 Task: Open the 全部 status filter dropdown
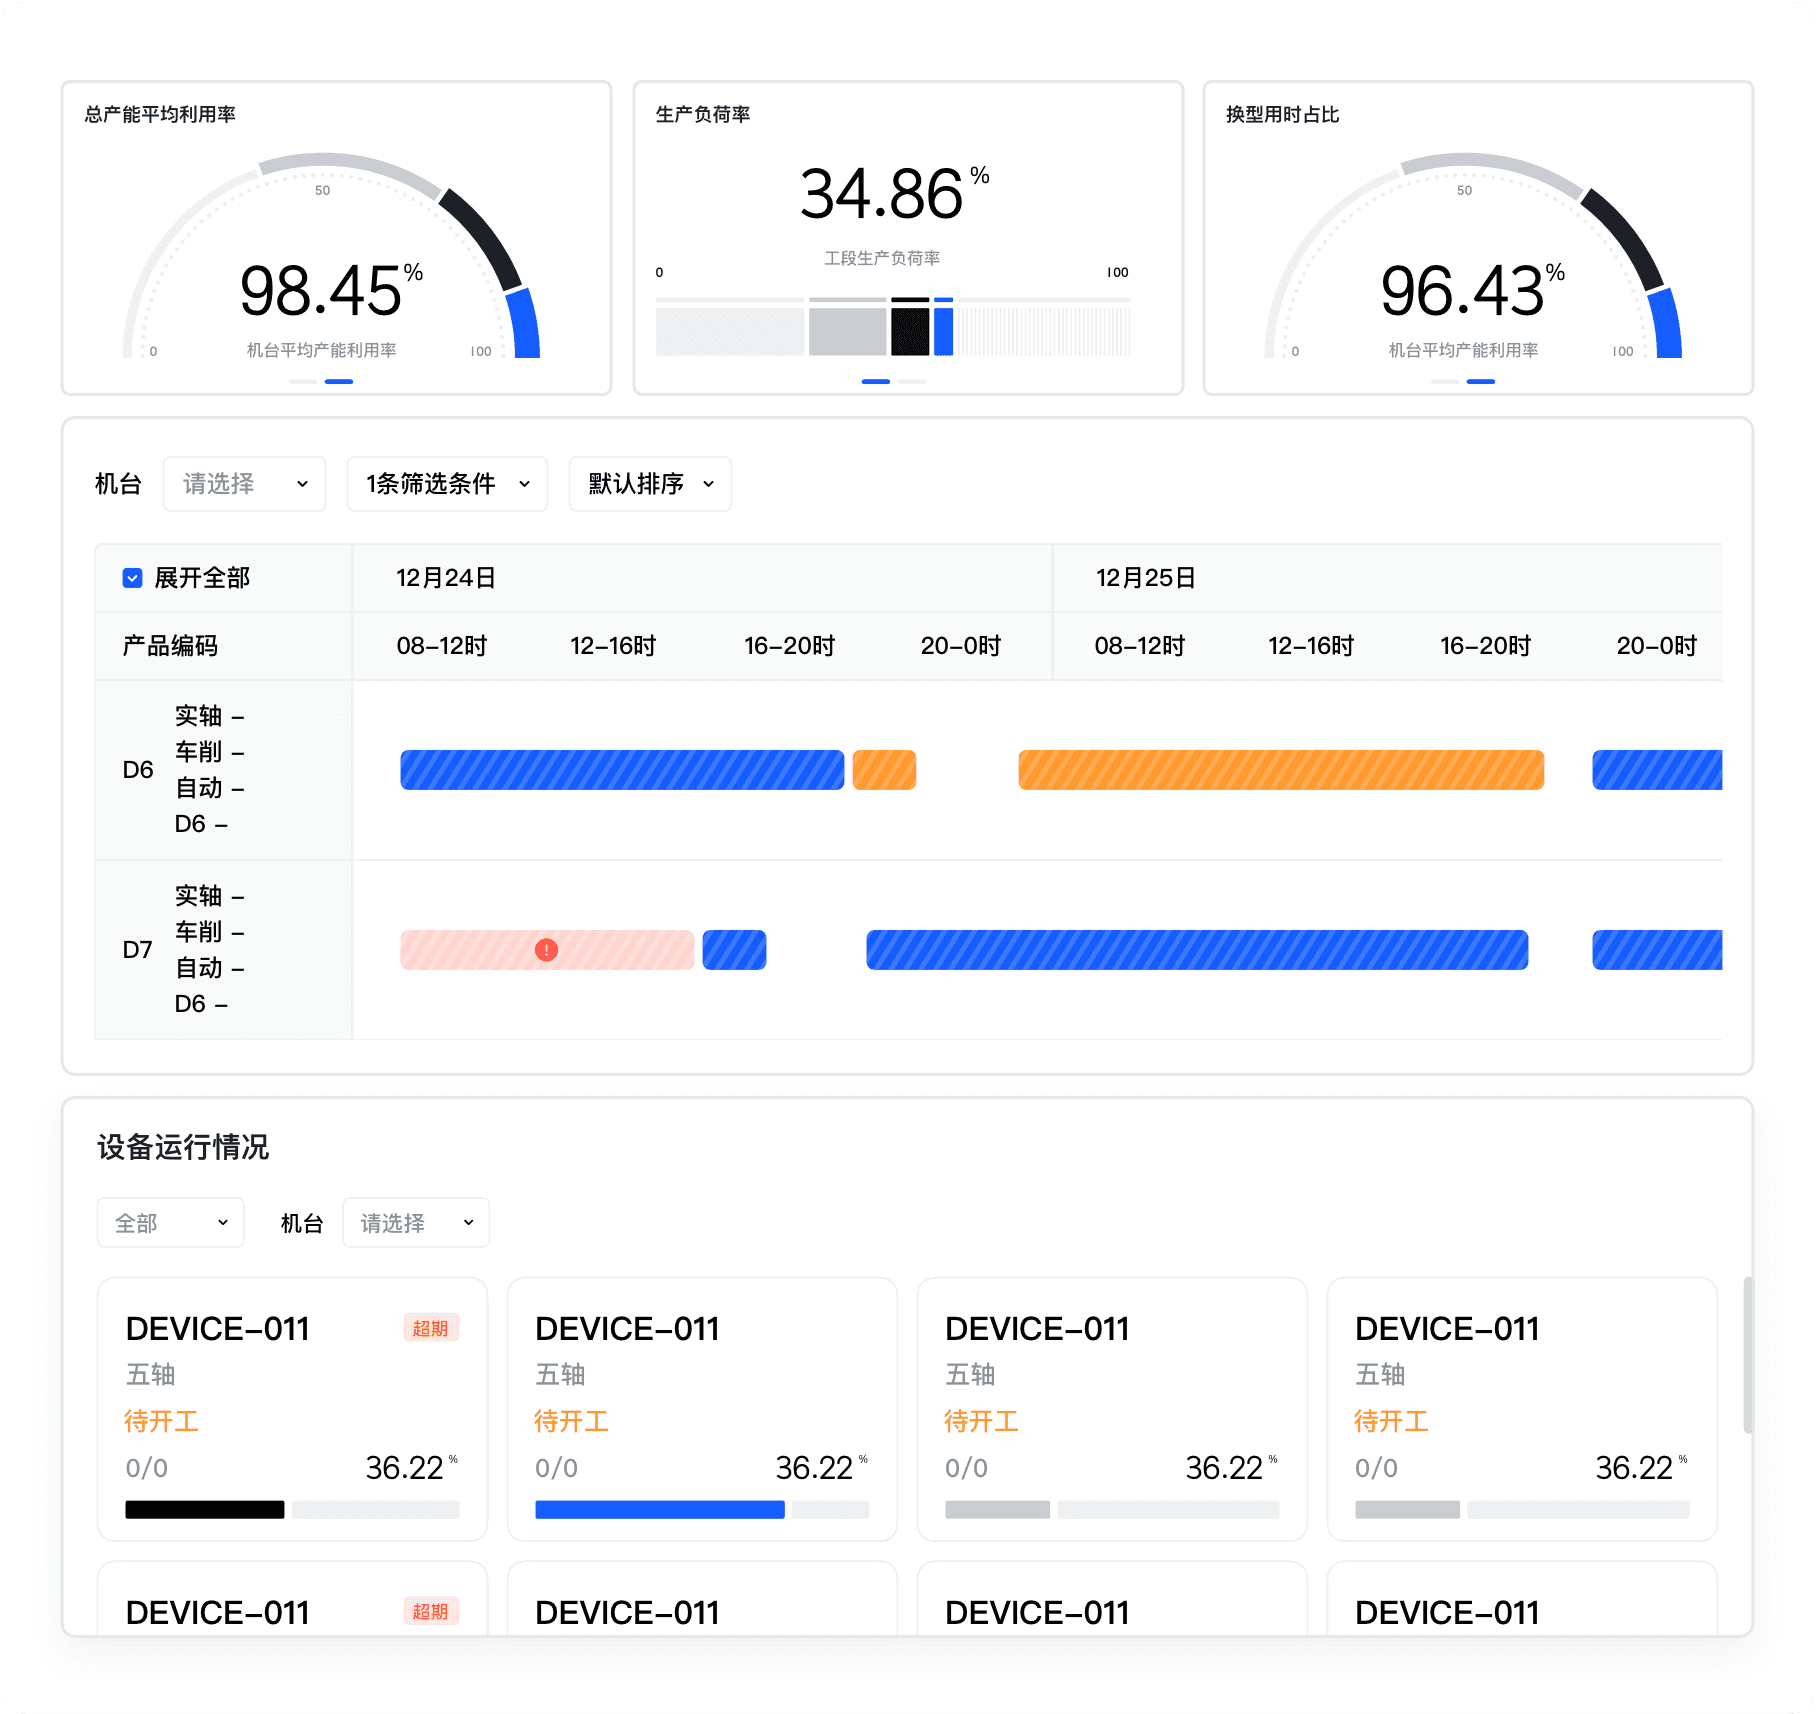point(170,1223)
